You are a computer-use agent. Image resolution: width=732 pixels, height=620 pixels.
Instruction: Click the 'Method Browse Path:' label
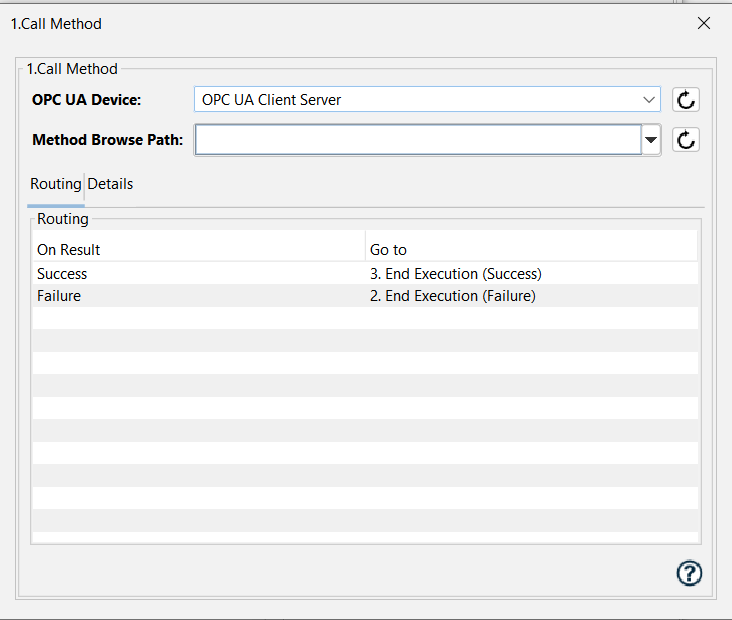click(x=107, y=140)
